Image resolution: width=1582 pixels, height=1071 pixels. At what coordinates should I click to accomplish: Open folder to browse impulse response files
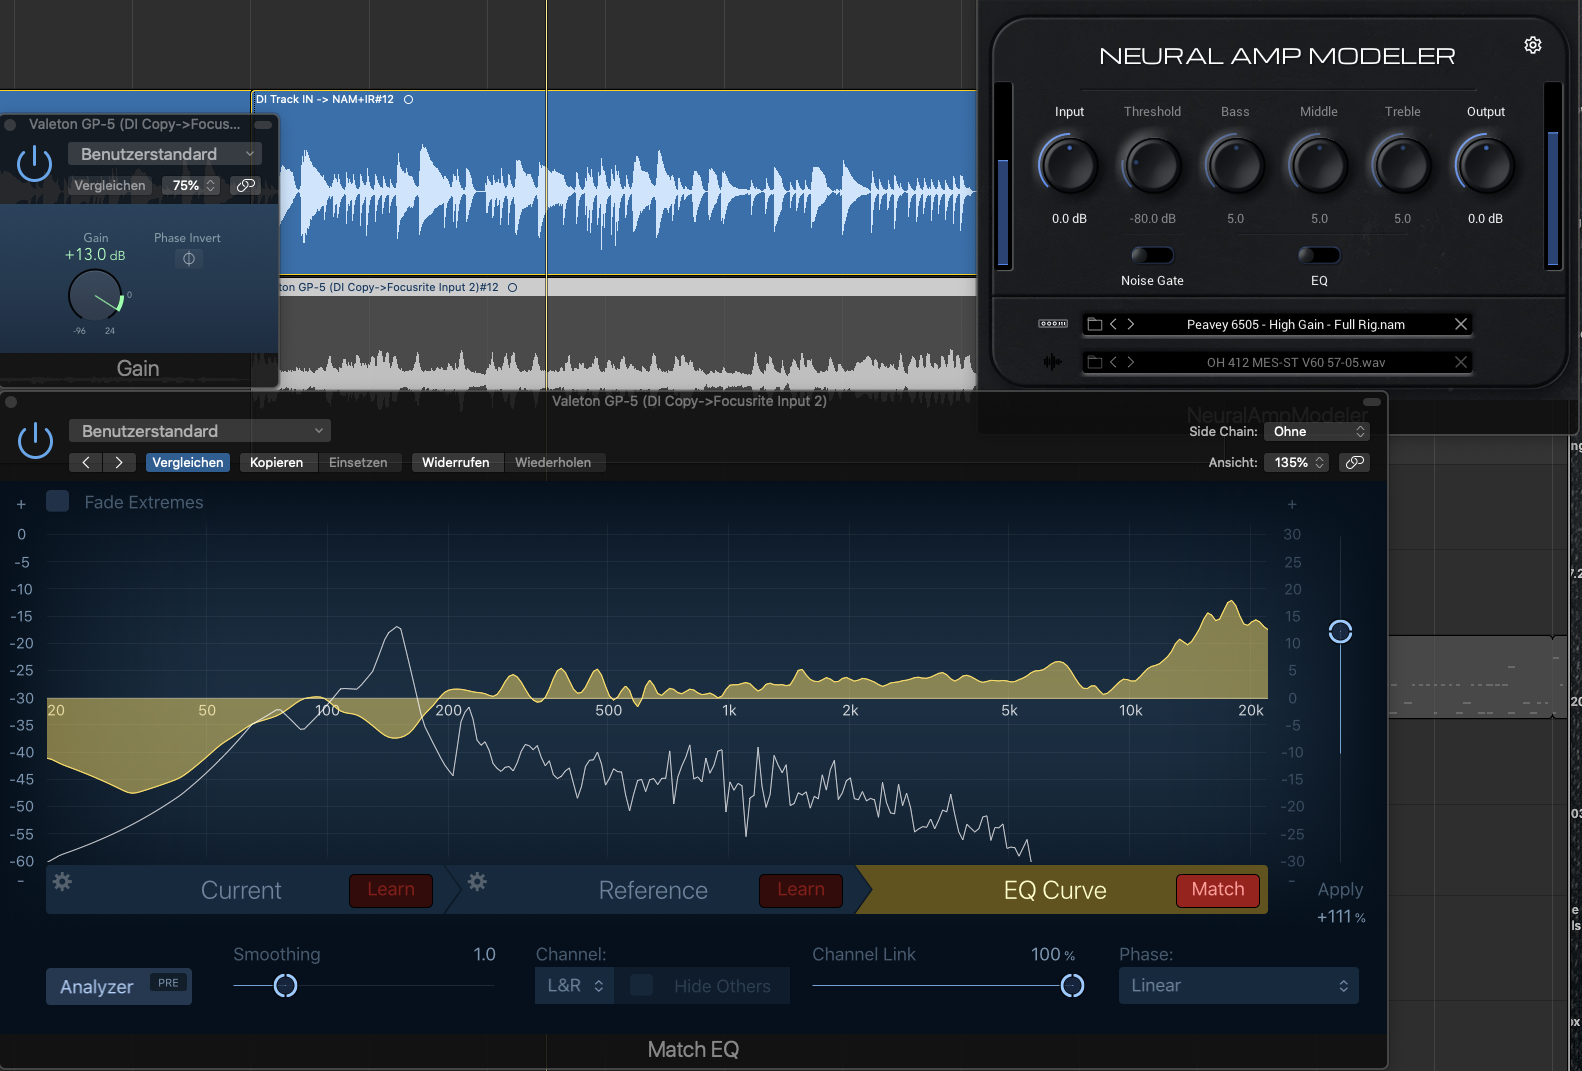click(x=1094, y=362)
